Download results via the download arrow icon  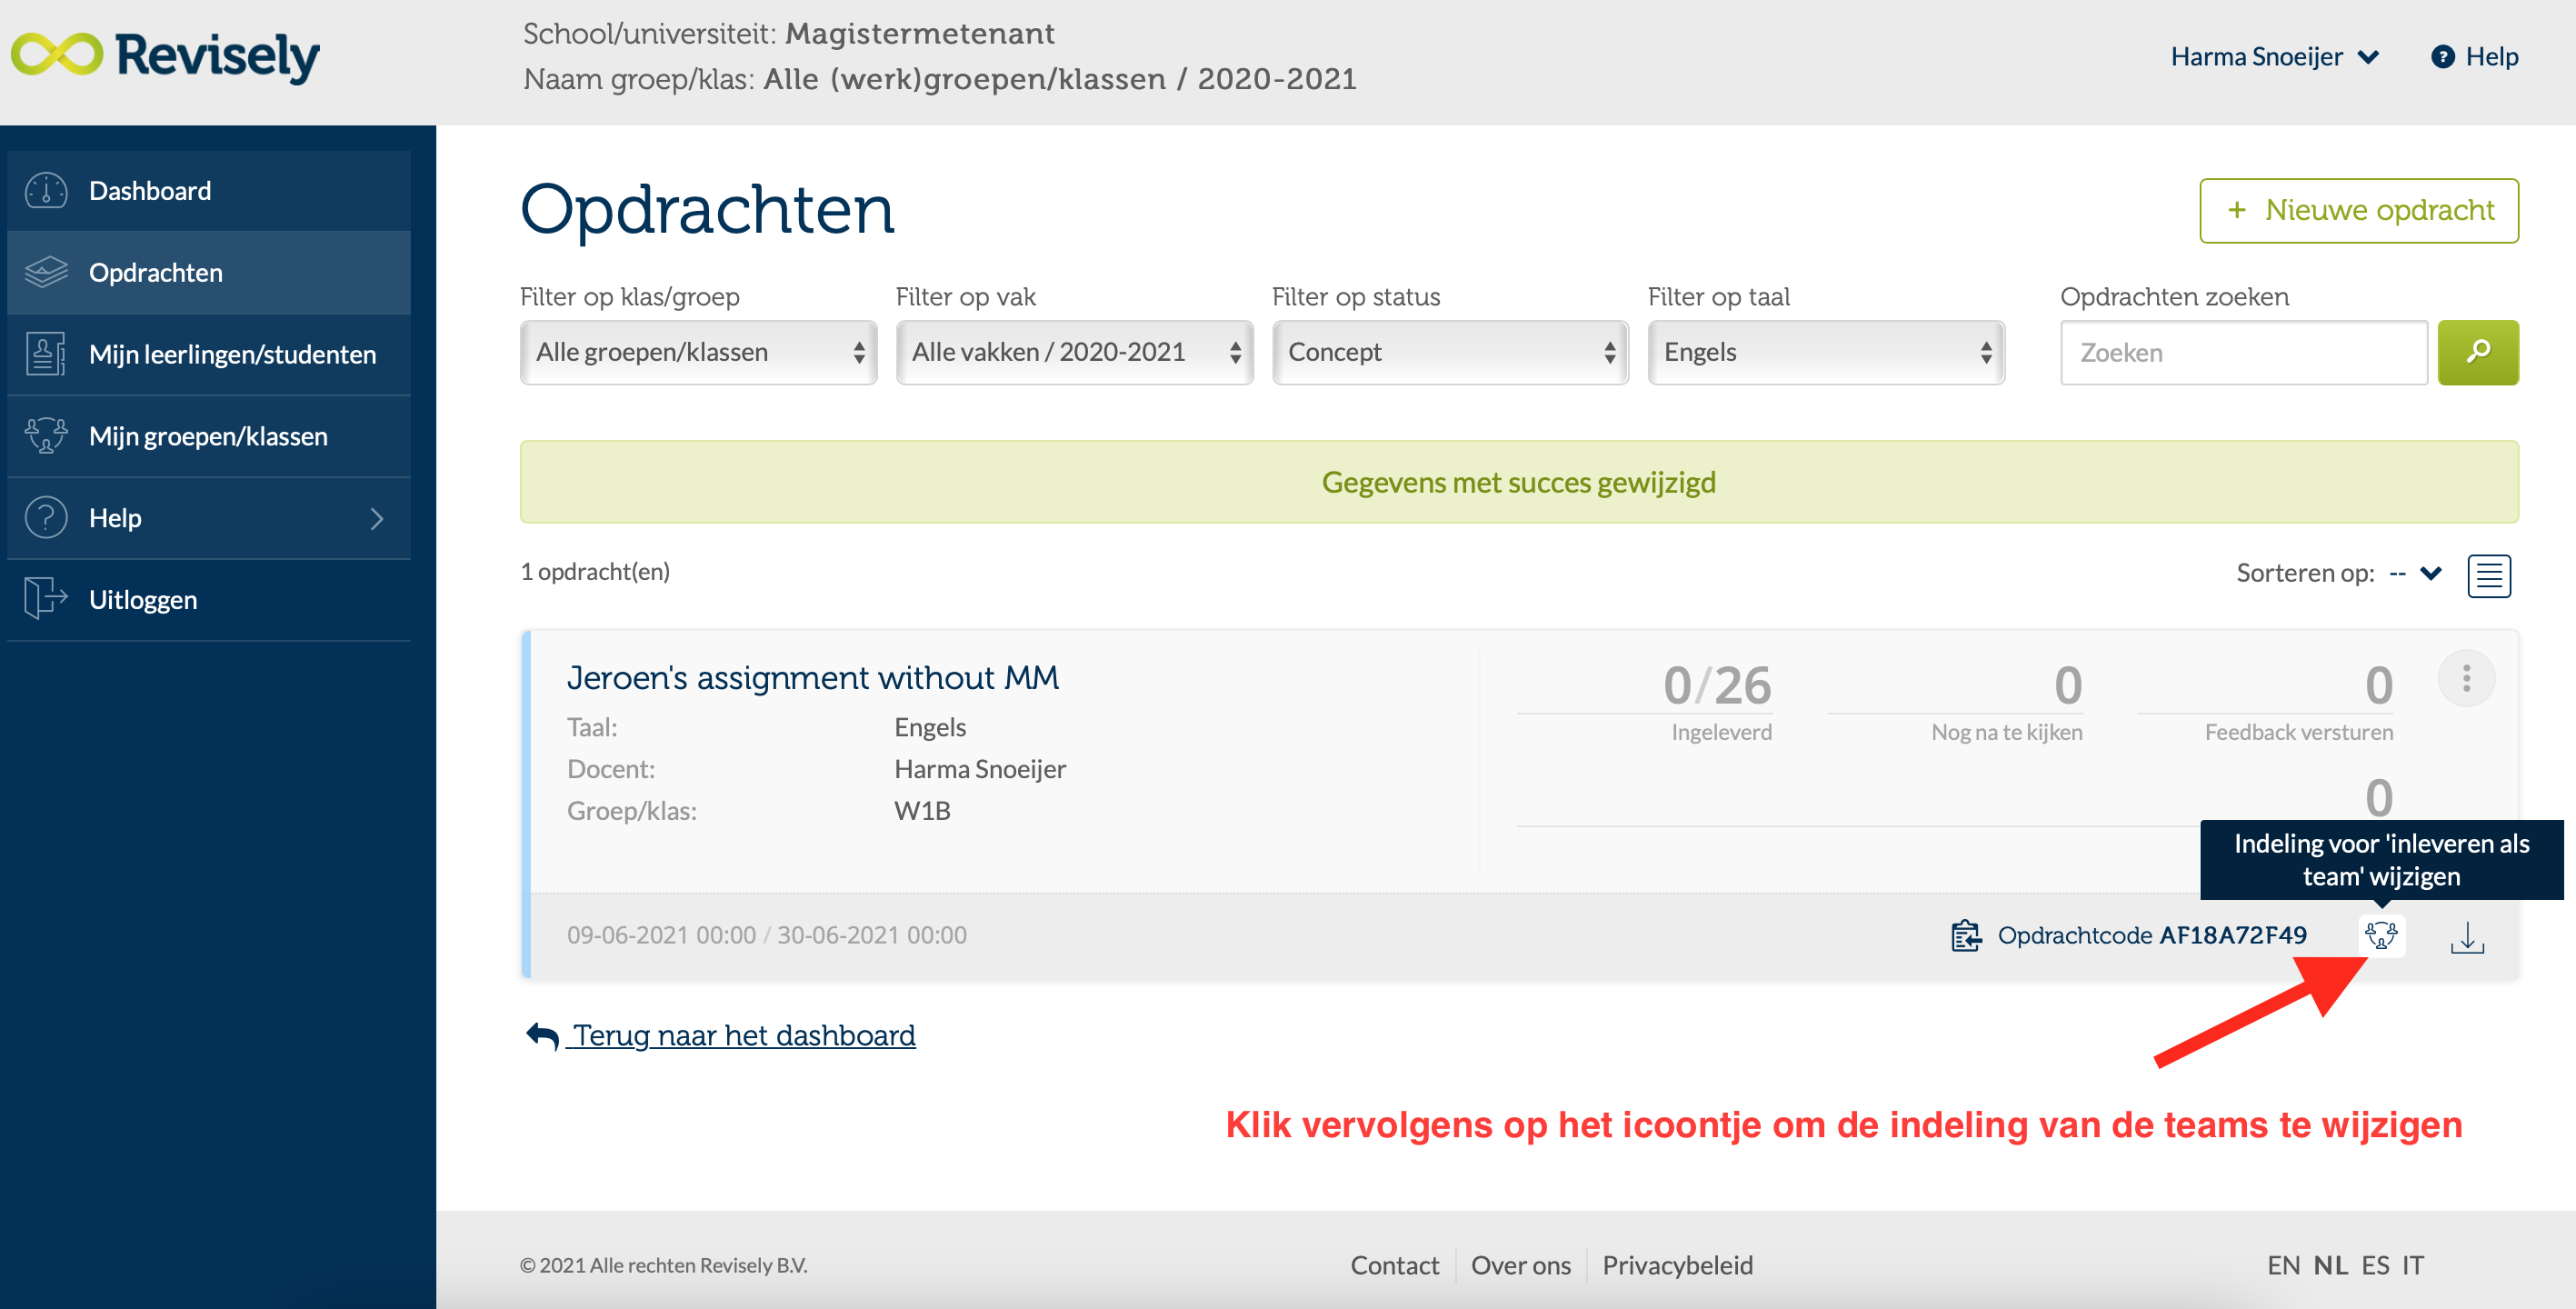(x=2467, y=938)
